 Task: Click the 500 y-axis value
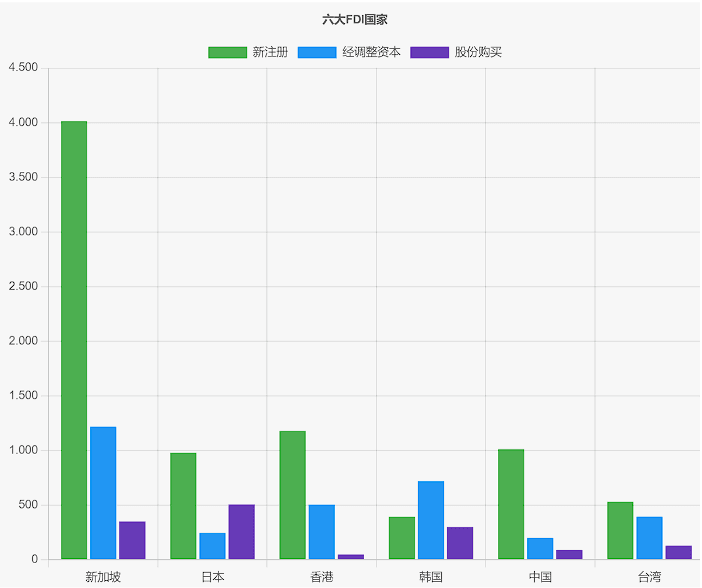click(x=28, y=505)
